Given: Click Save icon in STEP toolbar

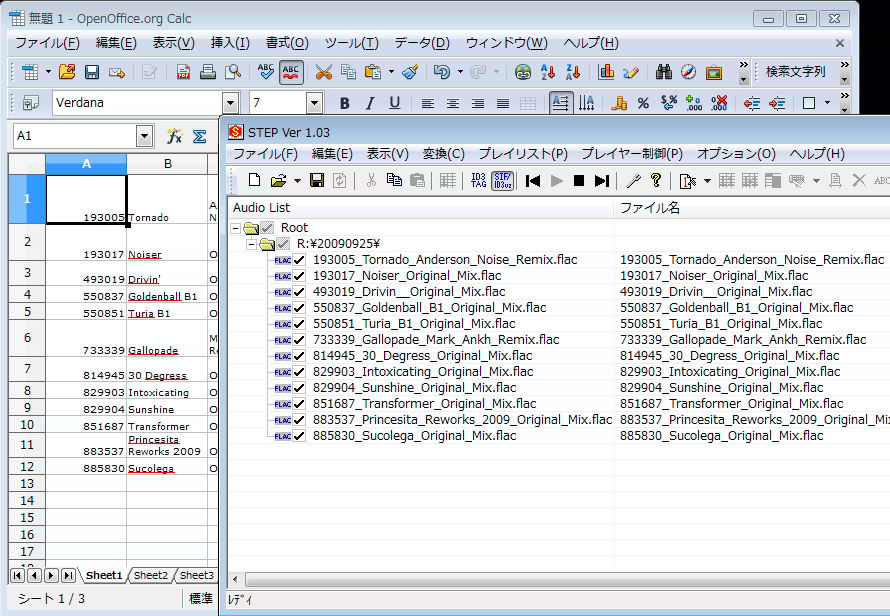Looking at the screenshot, I should click(x=317, y=181).
